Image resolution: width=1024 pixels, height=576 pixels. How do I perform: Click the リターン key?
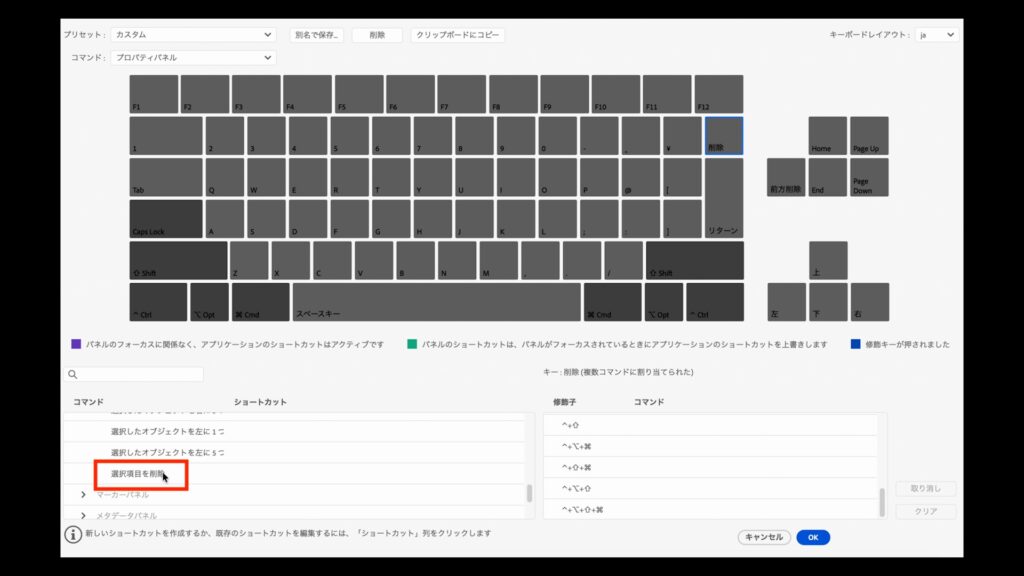click(x=724, y=198)
